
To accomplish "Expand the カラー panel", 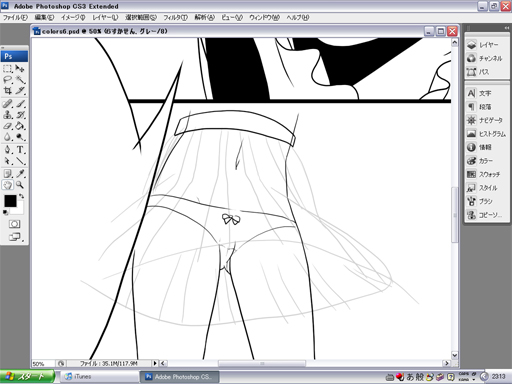I will tap(487, 161).
